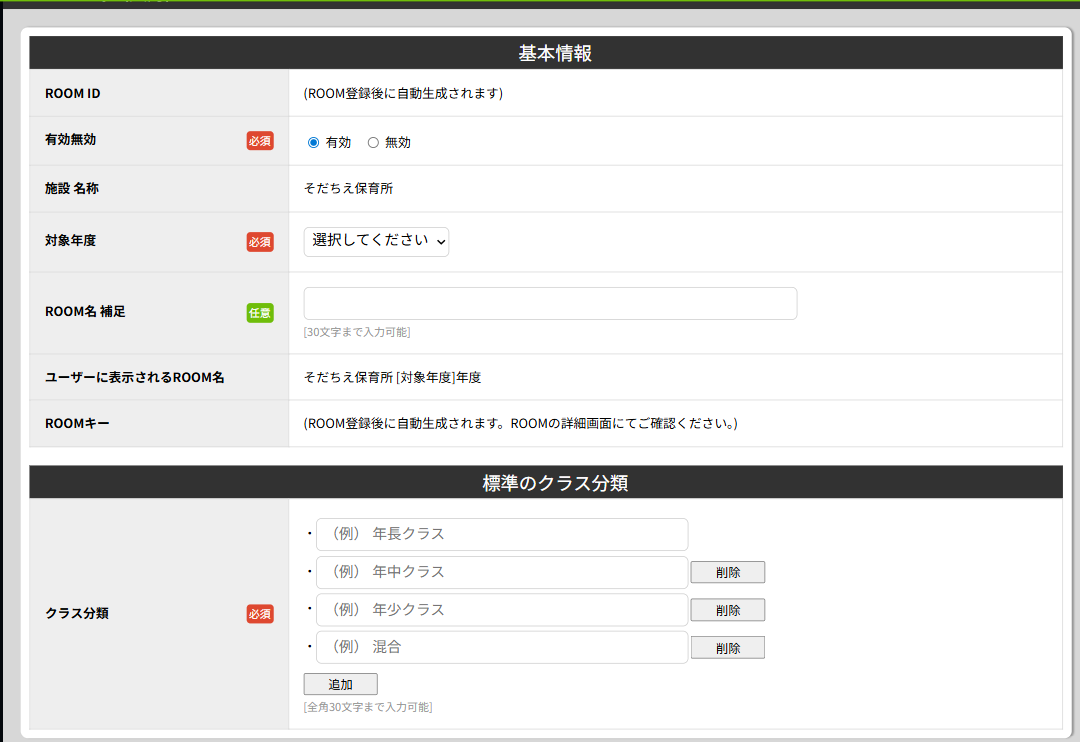Click the 必須 badge next to クラス分類

(x=260, y=614)
